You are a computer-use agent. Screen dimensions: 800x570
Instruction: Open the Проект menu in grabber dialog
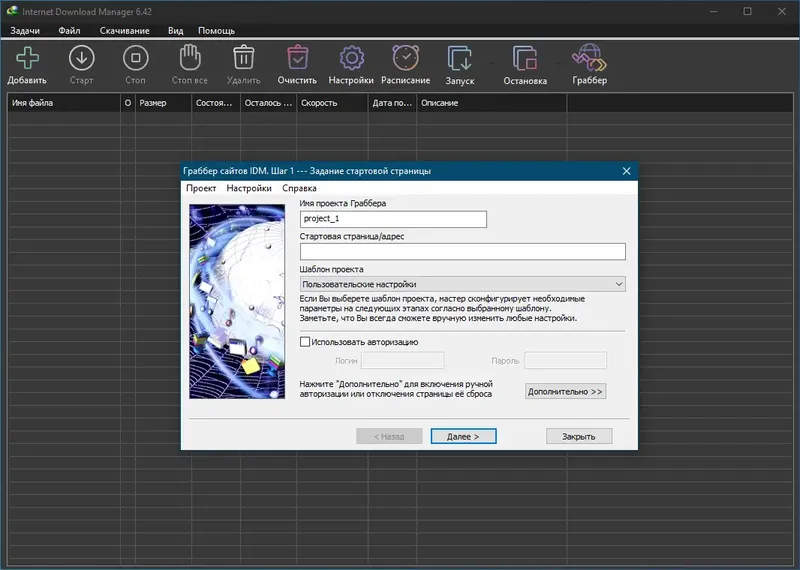tap(201, 188)
